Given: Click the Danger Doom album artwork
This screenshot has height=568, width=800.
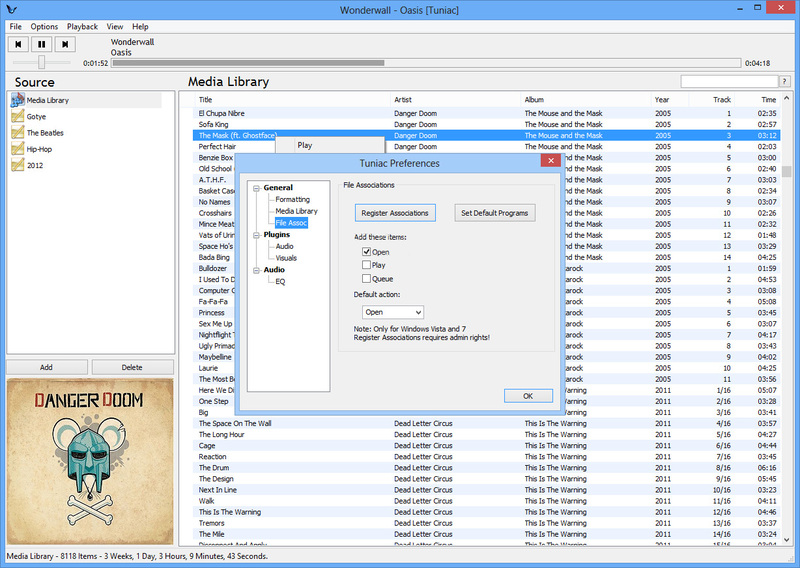Looking at the screenshot, I should click(90, 461).
